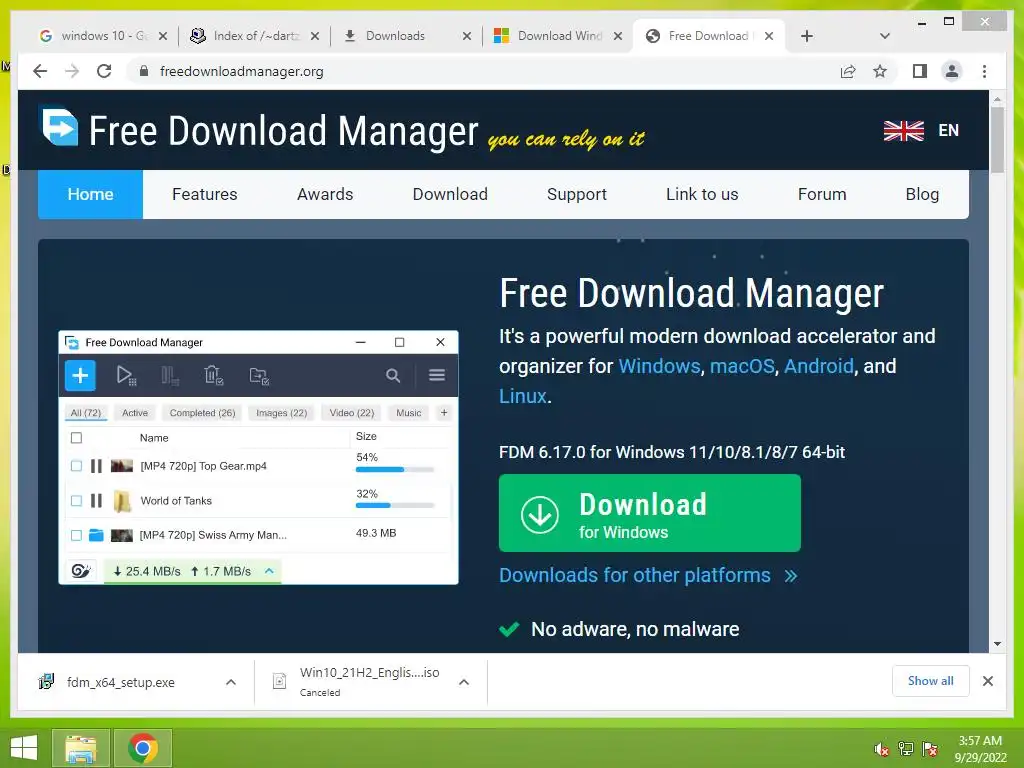Open the Home menu item
The image size is (1024, 768).
point(90,195)
